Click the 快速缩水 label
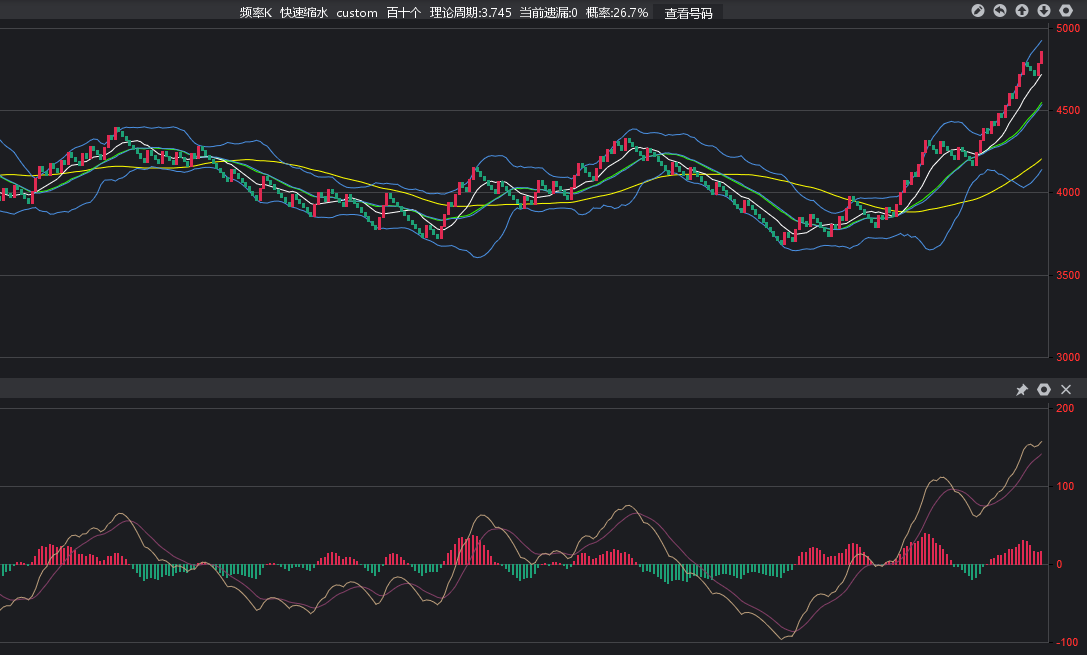 pos(304,12)
